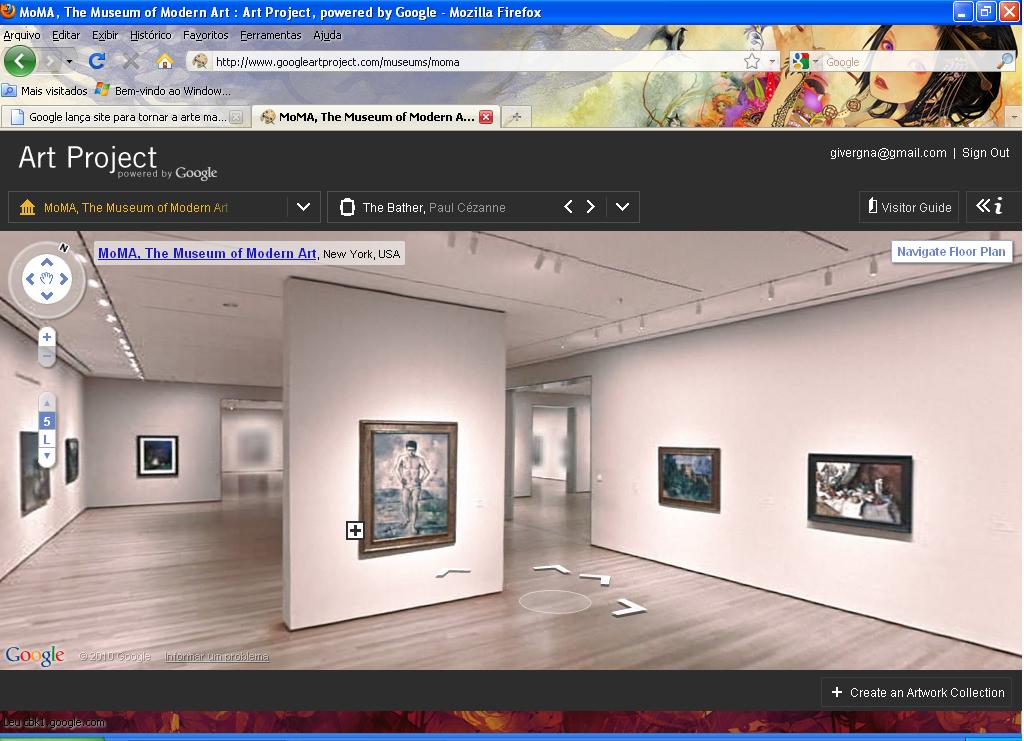Screen dimensions: 1024x741
Task: Click the artwork frame icon
Action: click(x=347, y=207)
